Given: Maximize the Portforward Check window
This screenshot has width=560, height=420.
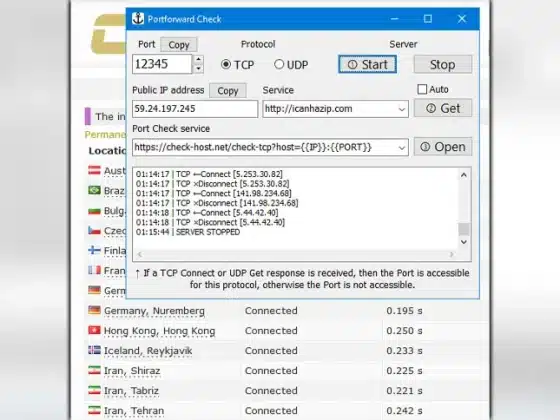Looking at the screenshot, I should (428, 19).
